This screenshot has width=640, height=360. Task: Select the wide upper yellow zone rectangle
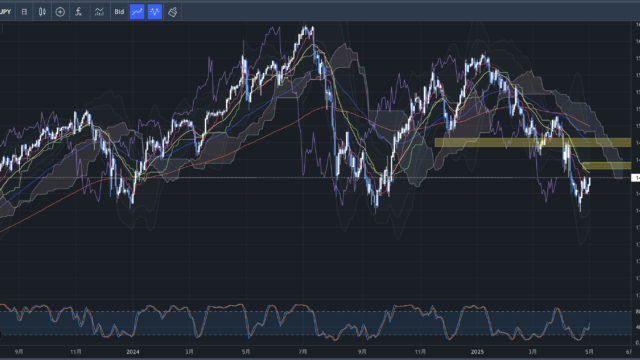tap(533, 142)
